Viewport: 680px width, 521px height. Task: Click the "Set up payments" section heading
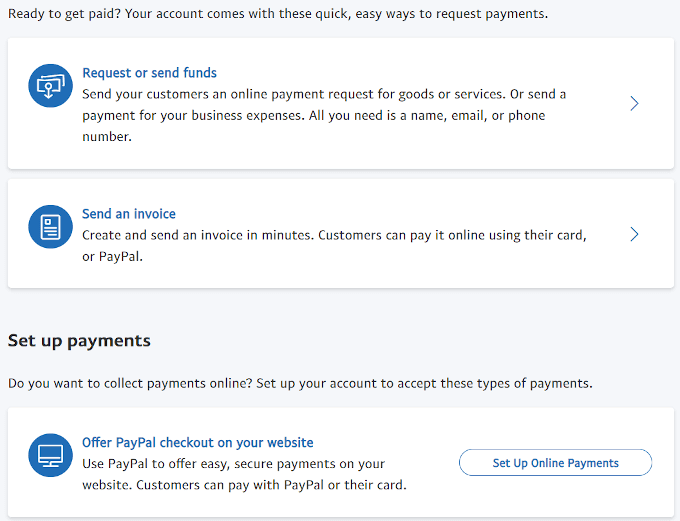click(79, 341)
